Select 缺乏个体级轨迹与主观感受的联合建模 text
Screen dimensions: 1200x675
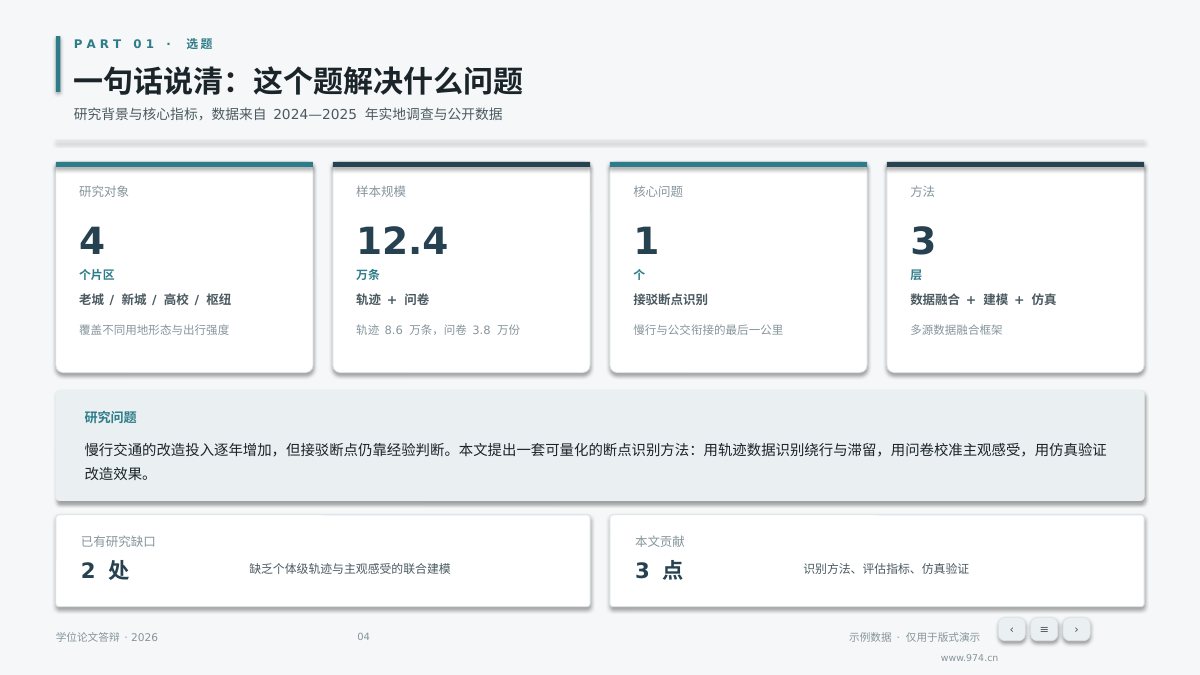(x=350, y=568)
